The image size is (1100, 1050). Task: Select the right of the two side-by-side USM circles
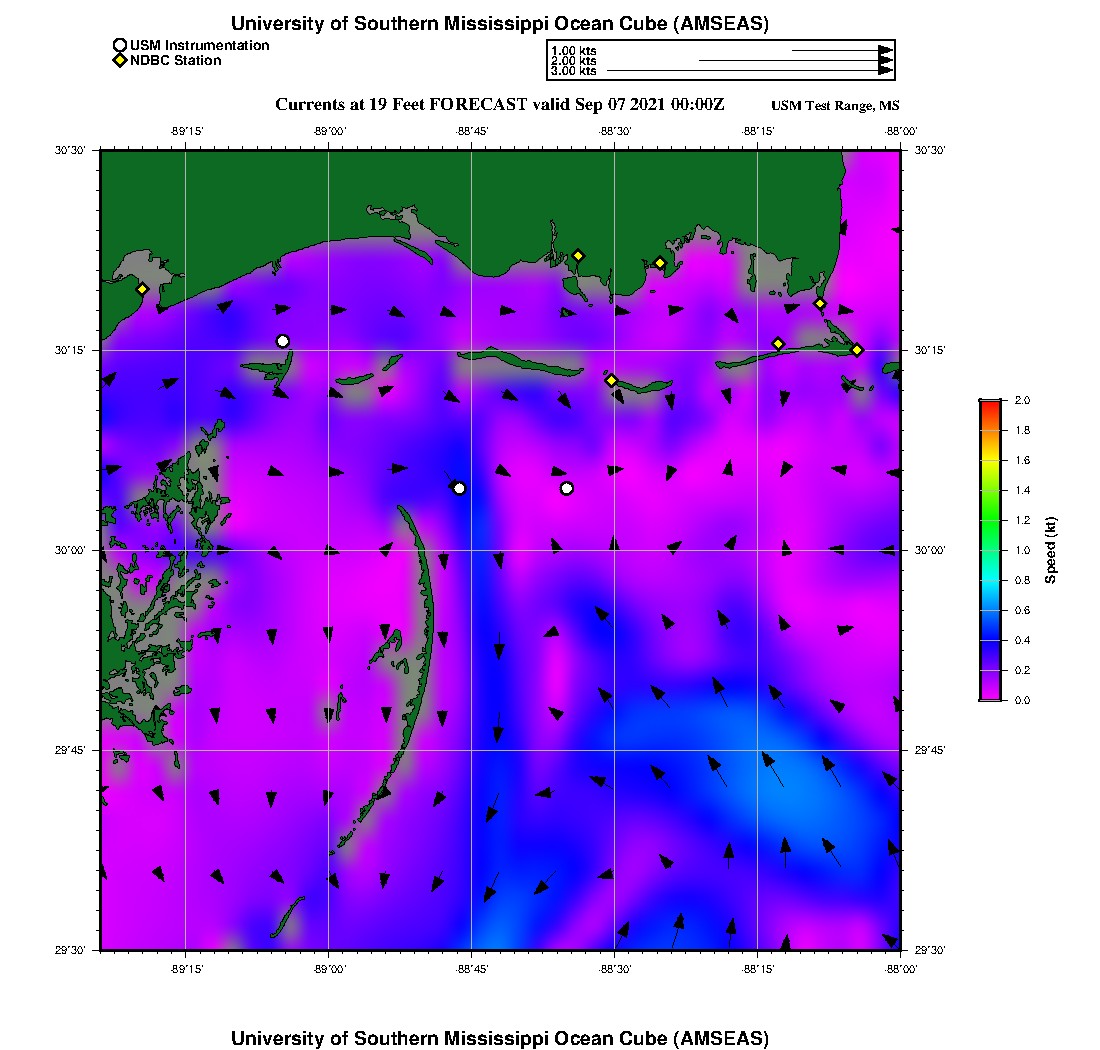point(567,488)
